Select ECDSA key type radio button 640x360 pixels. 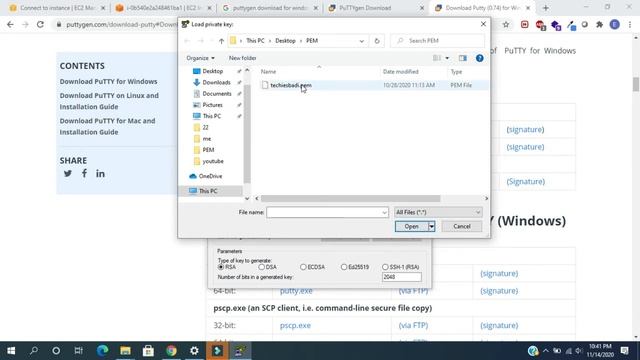pyautogui.click(x=303, y=267)
